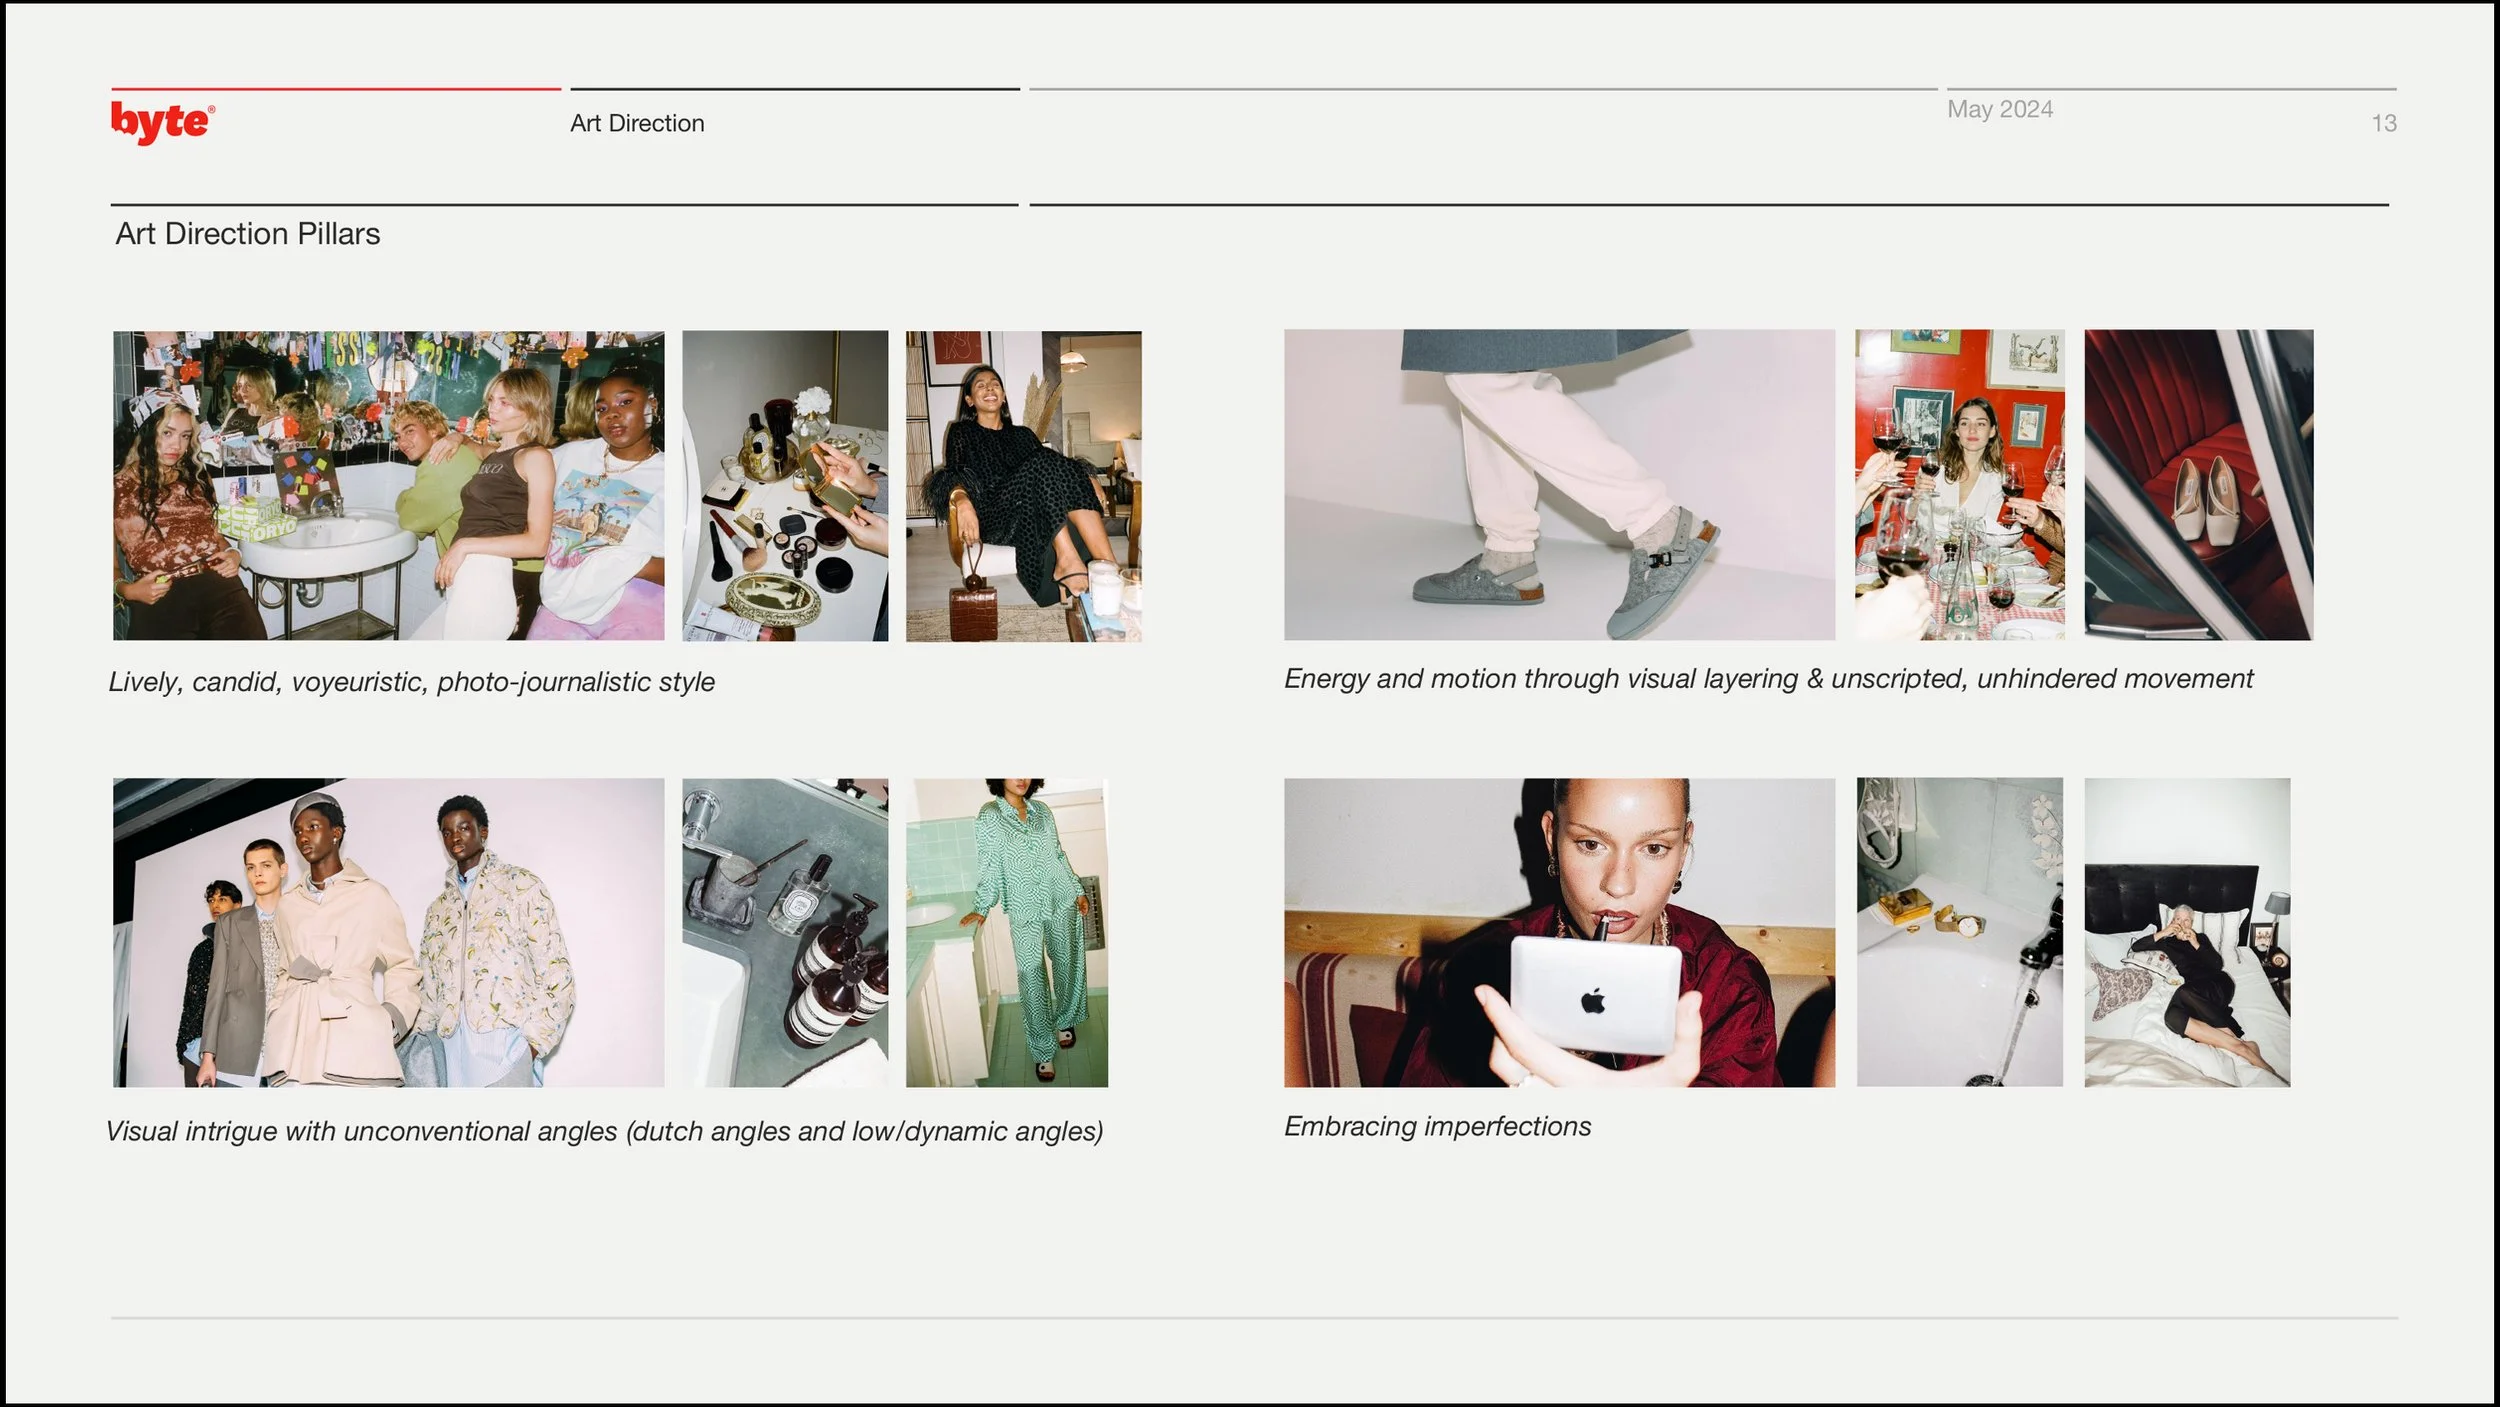
Task: Open the green pajama set photo
Action: pyautogui.click(x=1006, y=932)
